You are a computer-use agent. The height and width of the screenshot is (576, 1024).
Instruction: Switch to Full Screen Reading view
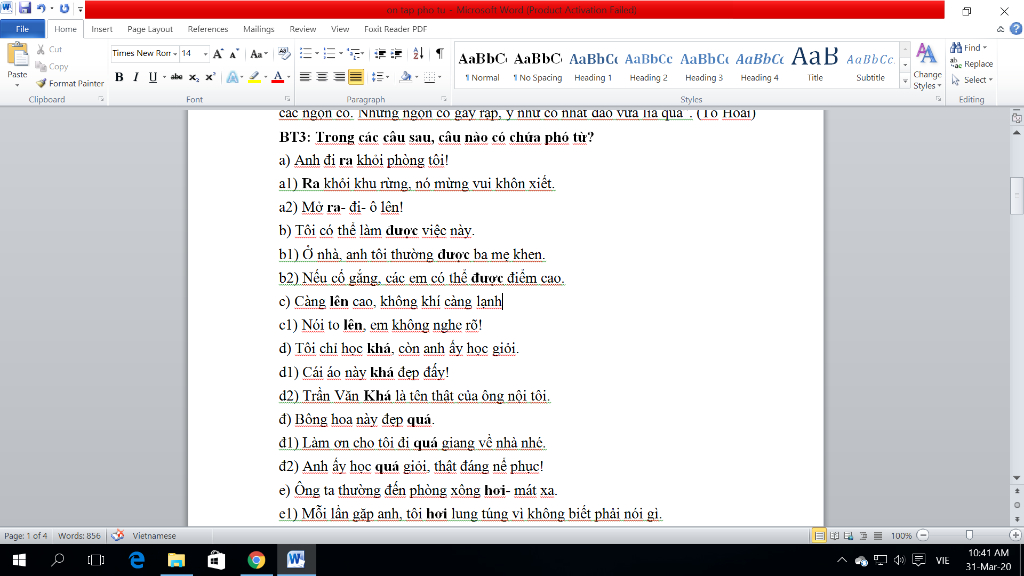tap(835, 536)
